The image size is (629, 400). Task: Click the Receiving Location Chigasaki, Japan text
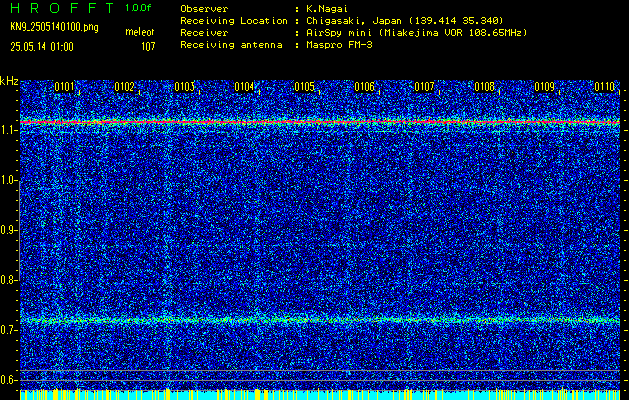tap(405, 20)
